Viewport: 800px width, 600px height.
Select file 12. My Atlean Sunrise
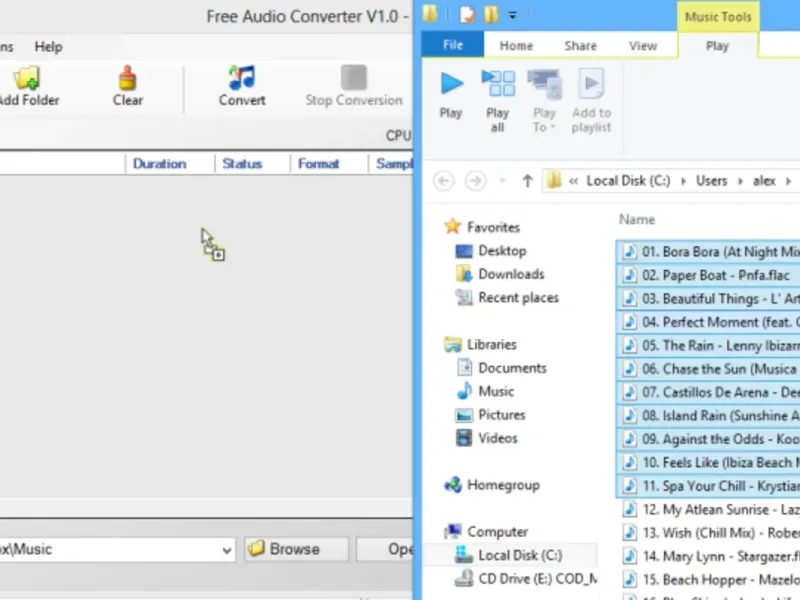[708, 510]
